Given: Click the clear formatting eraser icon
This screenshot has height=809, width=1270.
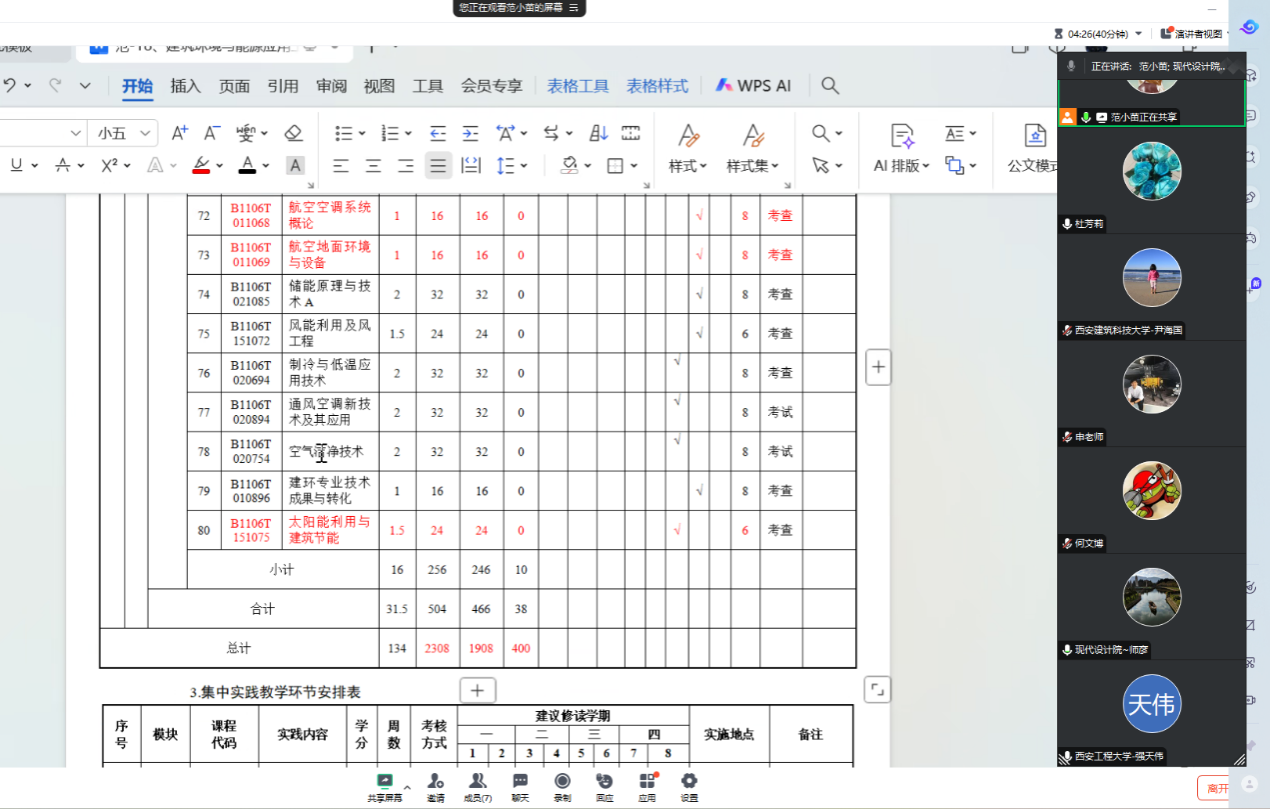Looking at the screenshot, I should coord(293,133).
